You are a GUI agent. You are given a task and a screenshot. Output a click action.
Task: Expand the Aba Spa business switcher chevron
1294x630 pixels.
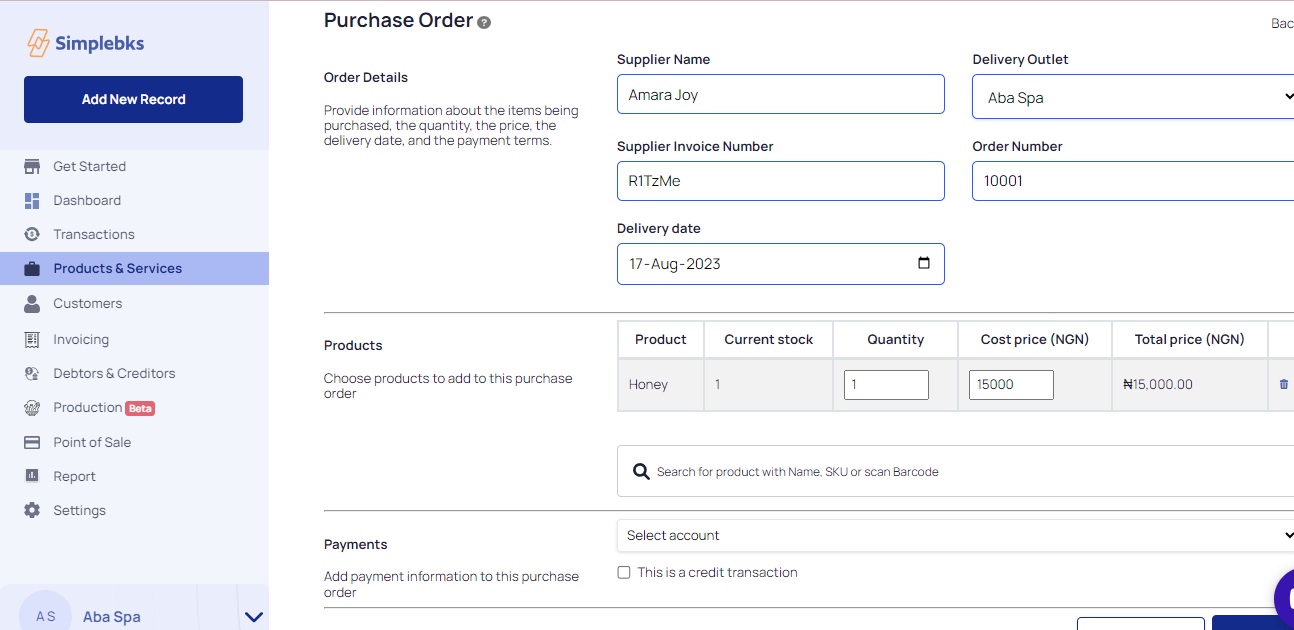click(254, 617)
